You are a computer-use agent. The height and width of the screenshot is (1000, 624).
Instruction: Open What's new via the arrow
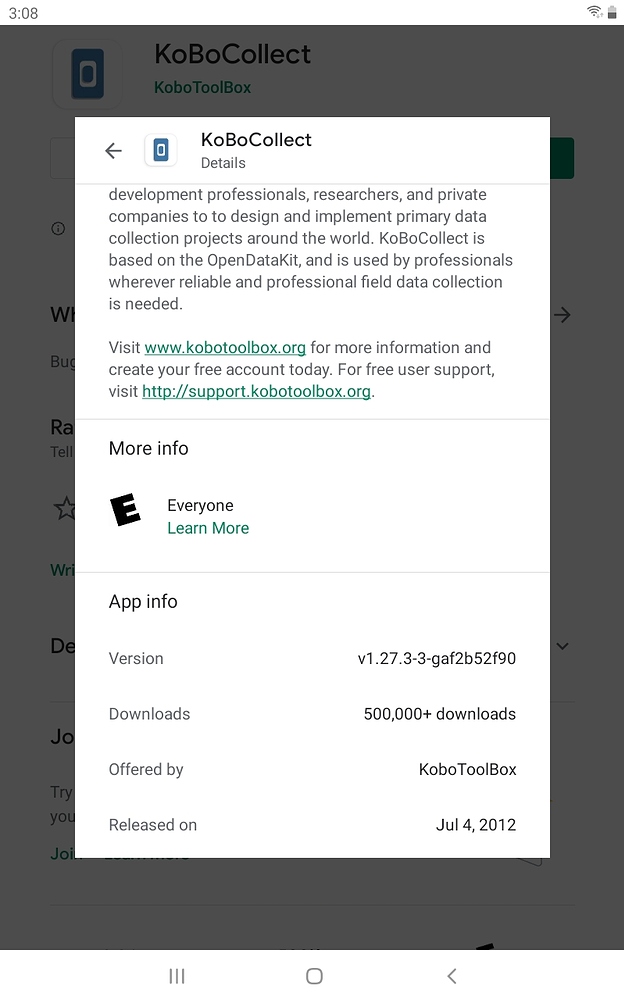(562, 315)
